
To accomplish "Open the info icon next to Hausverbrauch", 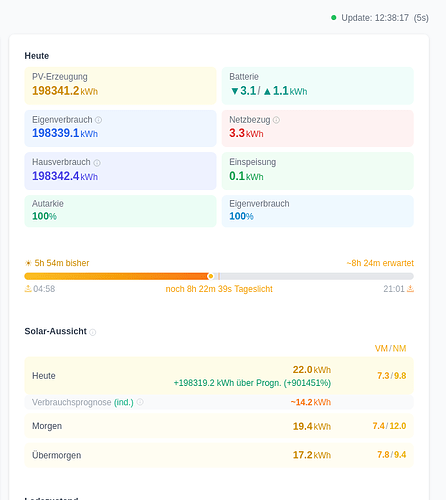I will tap(97, 163).
